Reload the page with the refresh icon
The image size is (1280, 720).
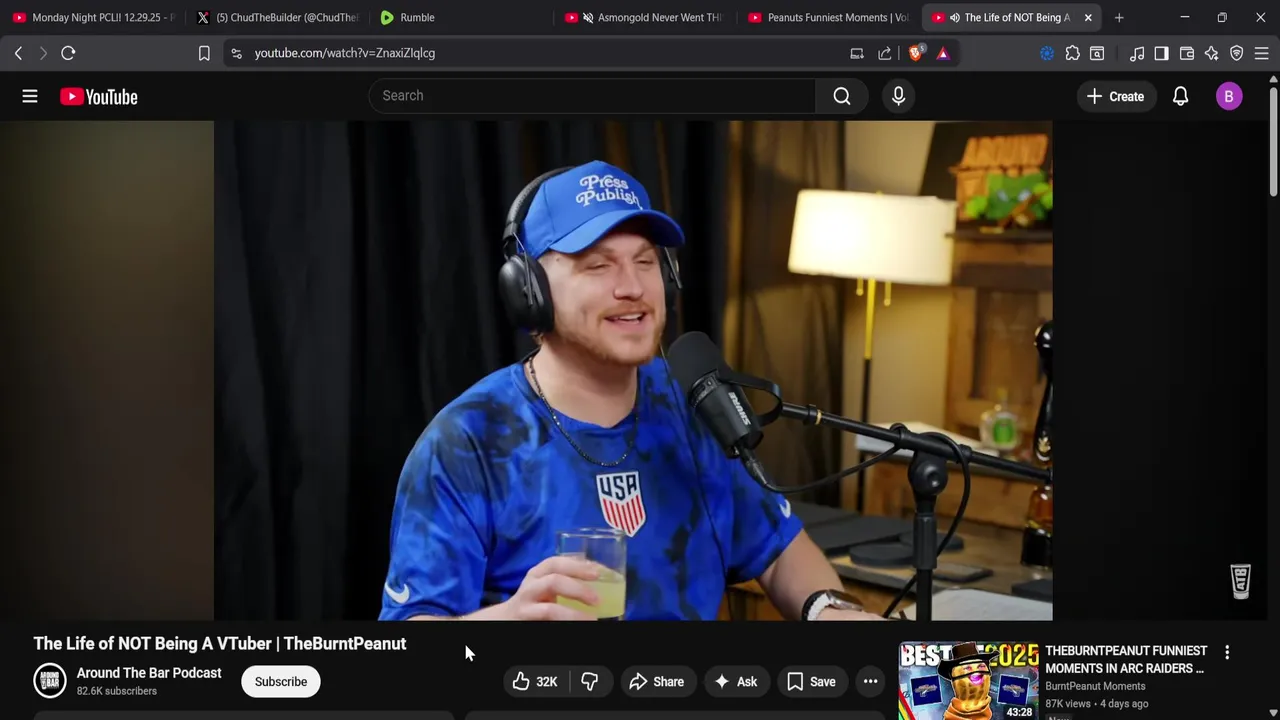68,53
